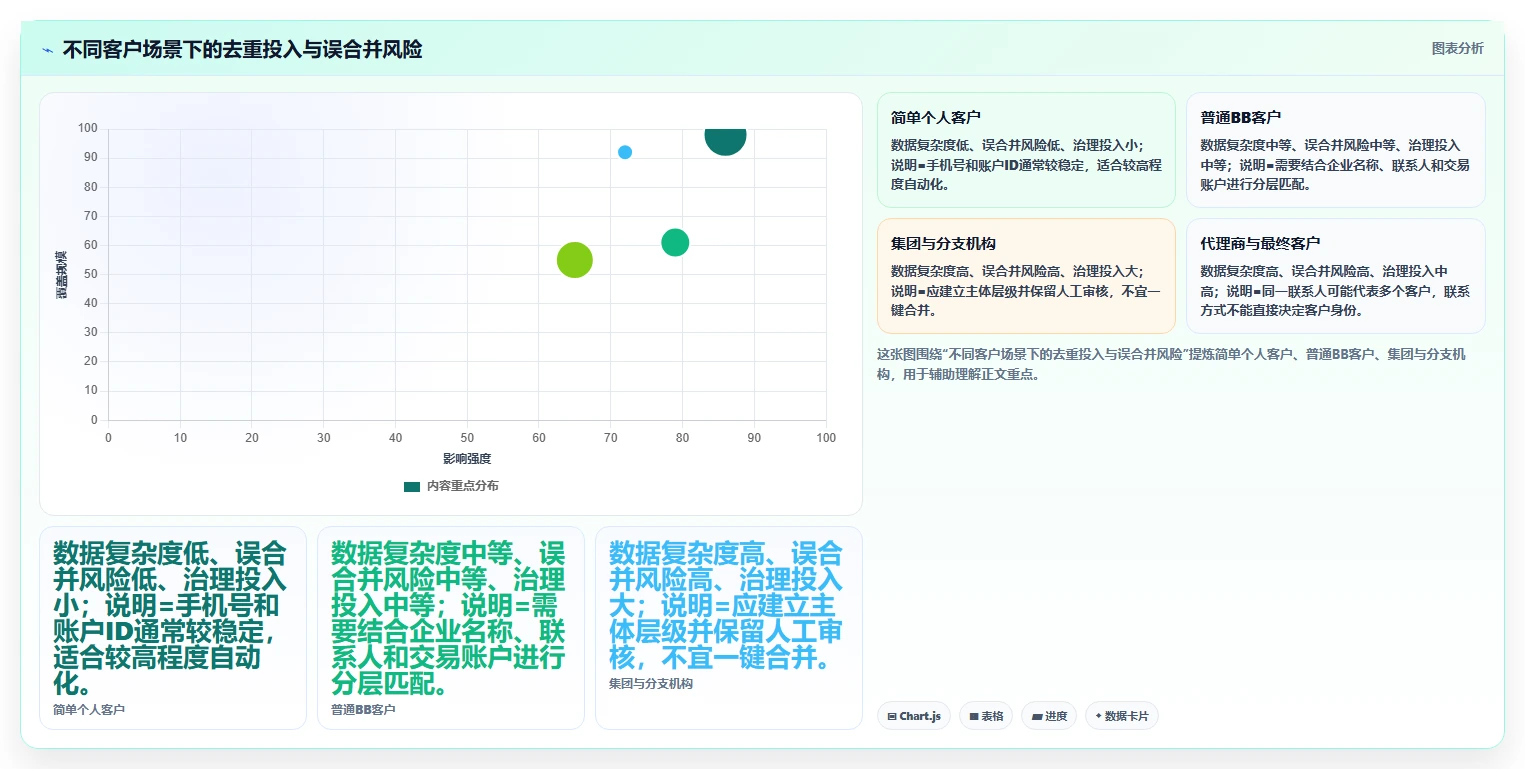Click the 表格 tag

[986, 716]
